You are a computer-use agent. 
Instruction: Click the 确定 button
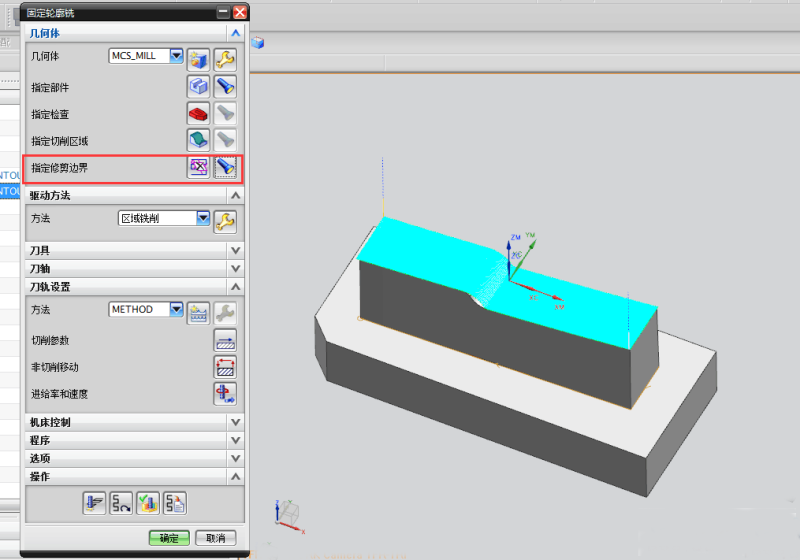tap(169, 538)
